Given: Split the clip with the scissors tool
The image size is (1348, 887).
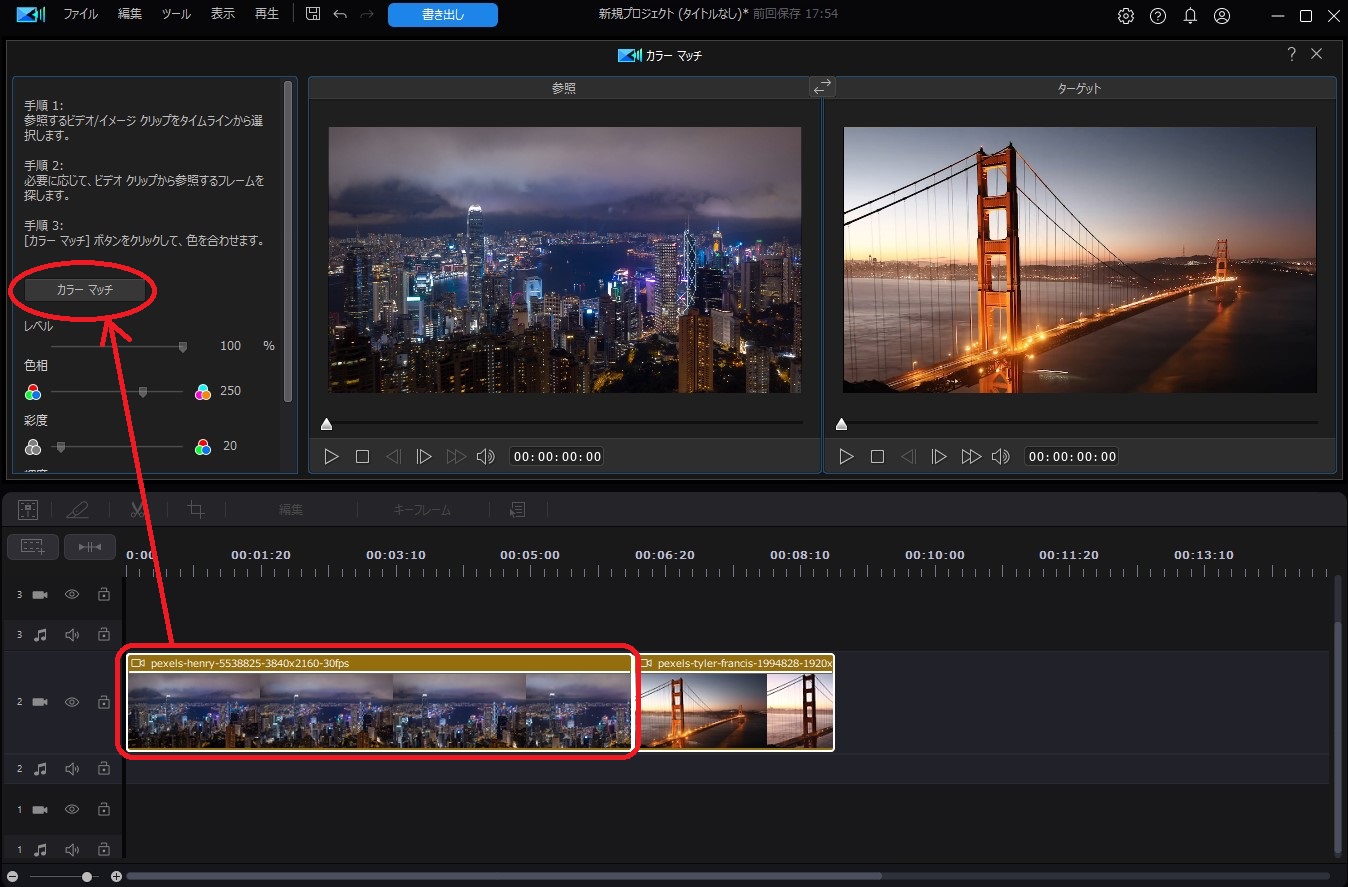Looking at the screenshot, I should tap(137, 509).
